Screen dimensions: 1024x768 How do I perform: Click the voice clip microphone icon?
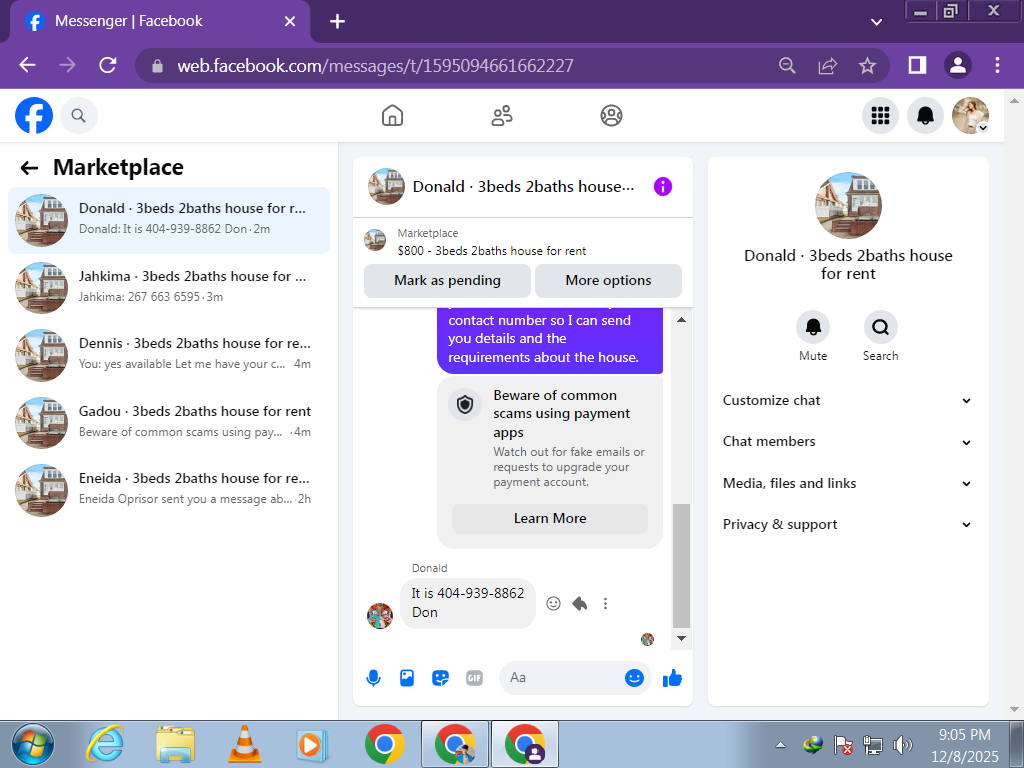point(374,678)
